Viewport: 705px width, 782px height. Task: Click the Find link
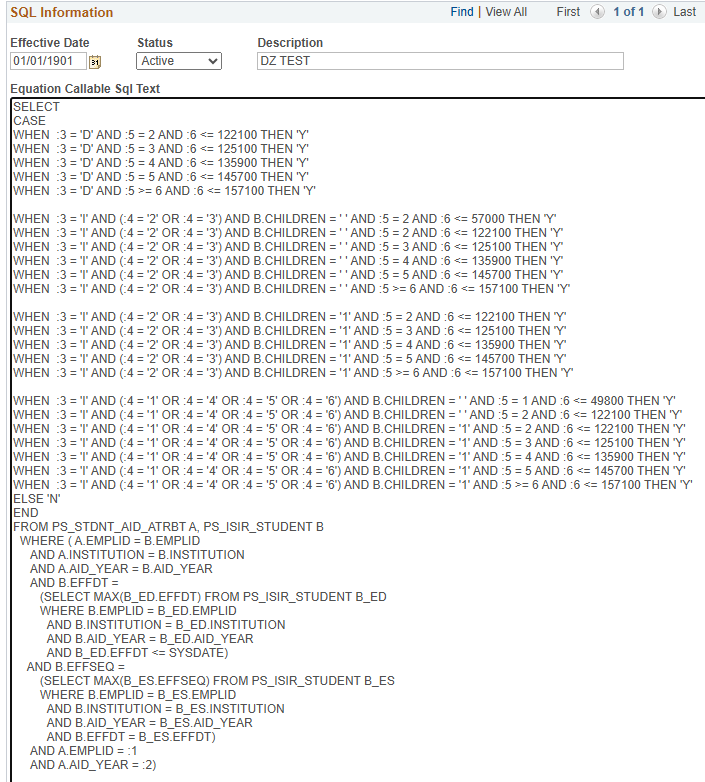point(462,11)
